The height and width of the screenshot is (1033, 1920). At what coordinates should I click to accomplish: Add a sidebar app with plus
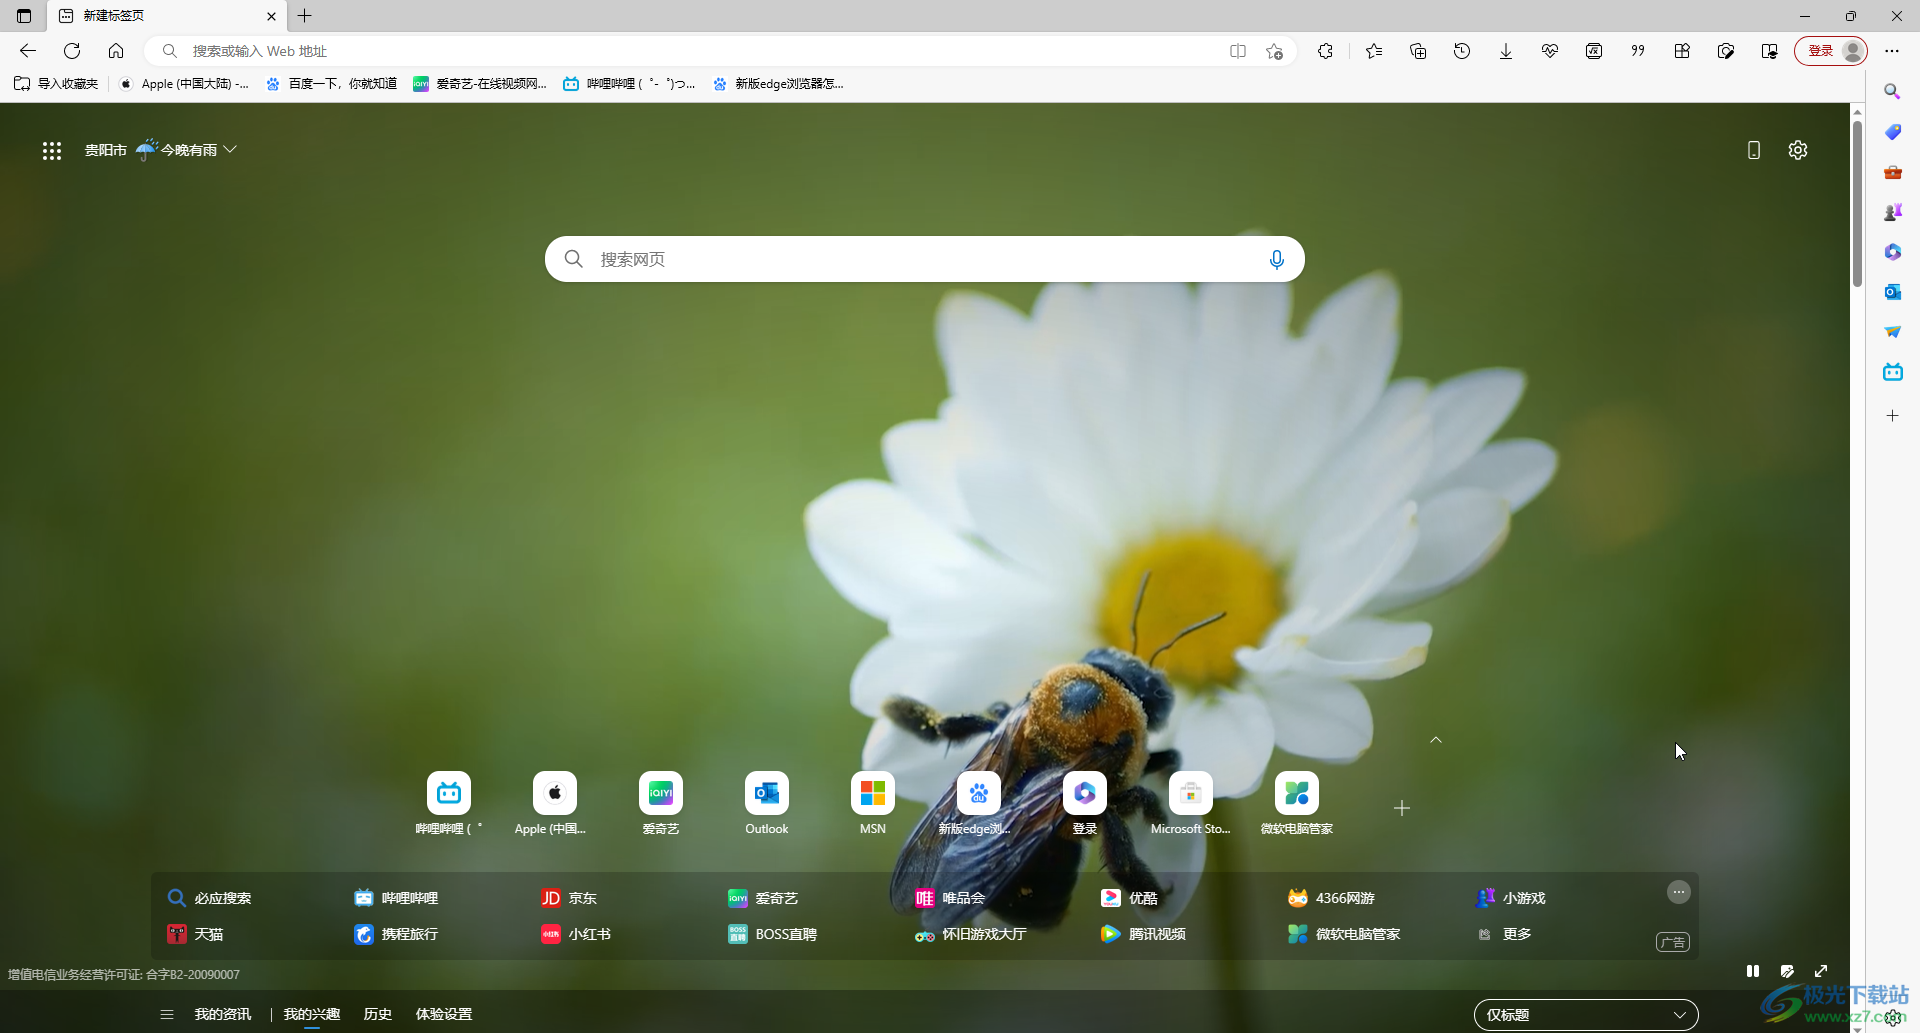tap(1892, 416)
